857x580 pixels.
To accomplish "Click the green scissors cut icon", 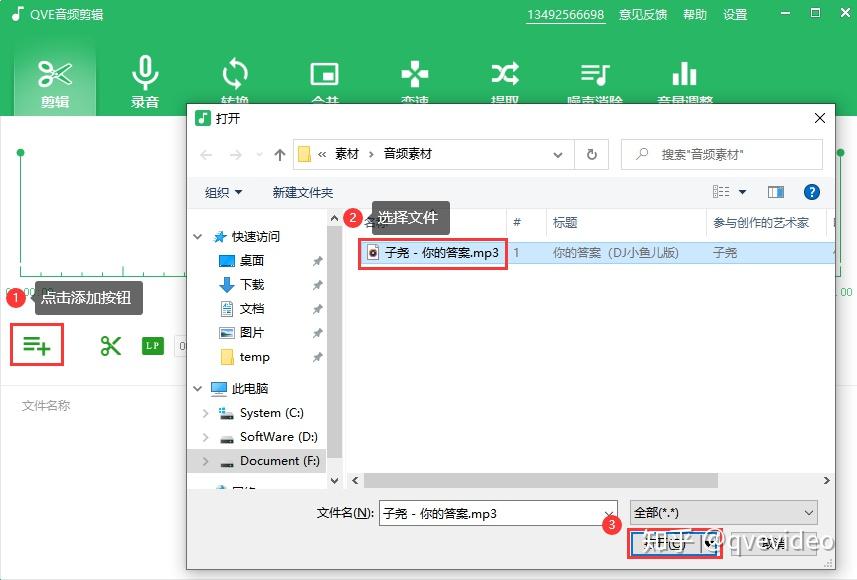I will [111, 345].
